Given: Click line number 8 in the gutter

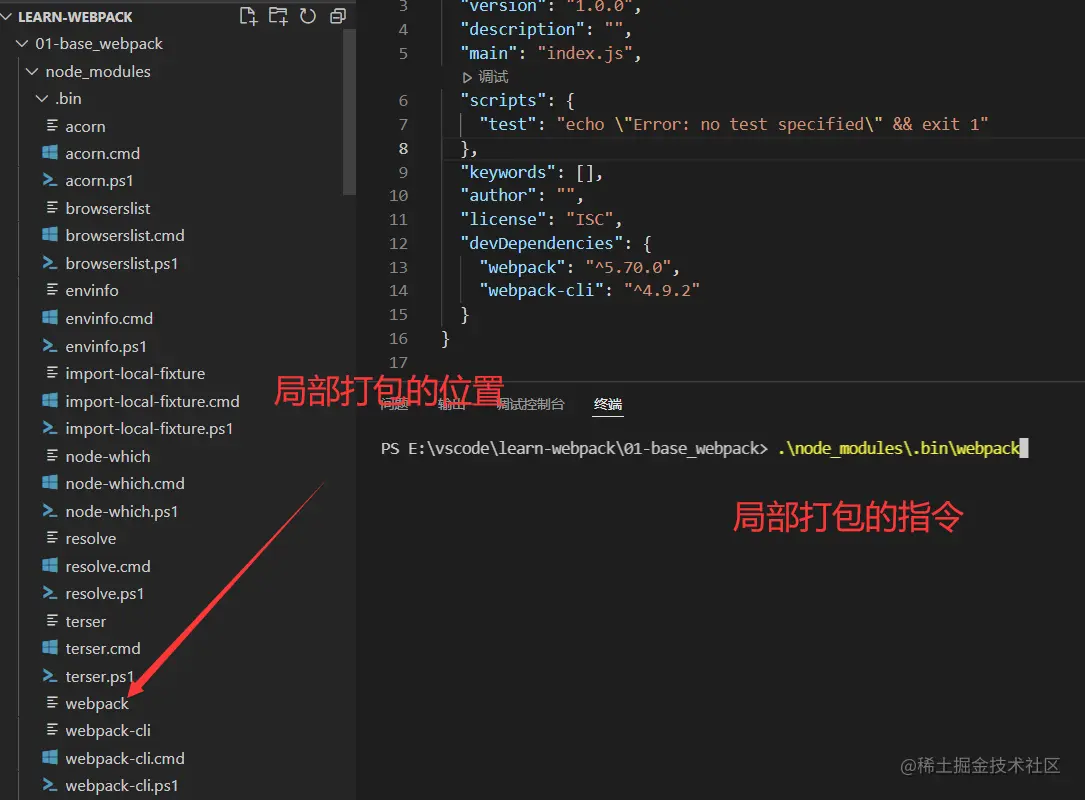Looking at the screenshot, I should click(403, 149).
